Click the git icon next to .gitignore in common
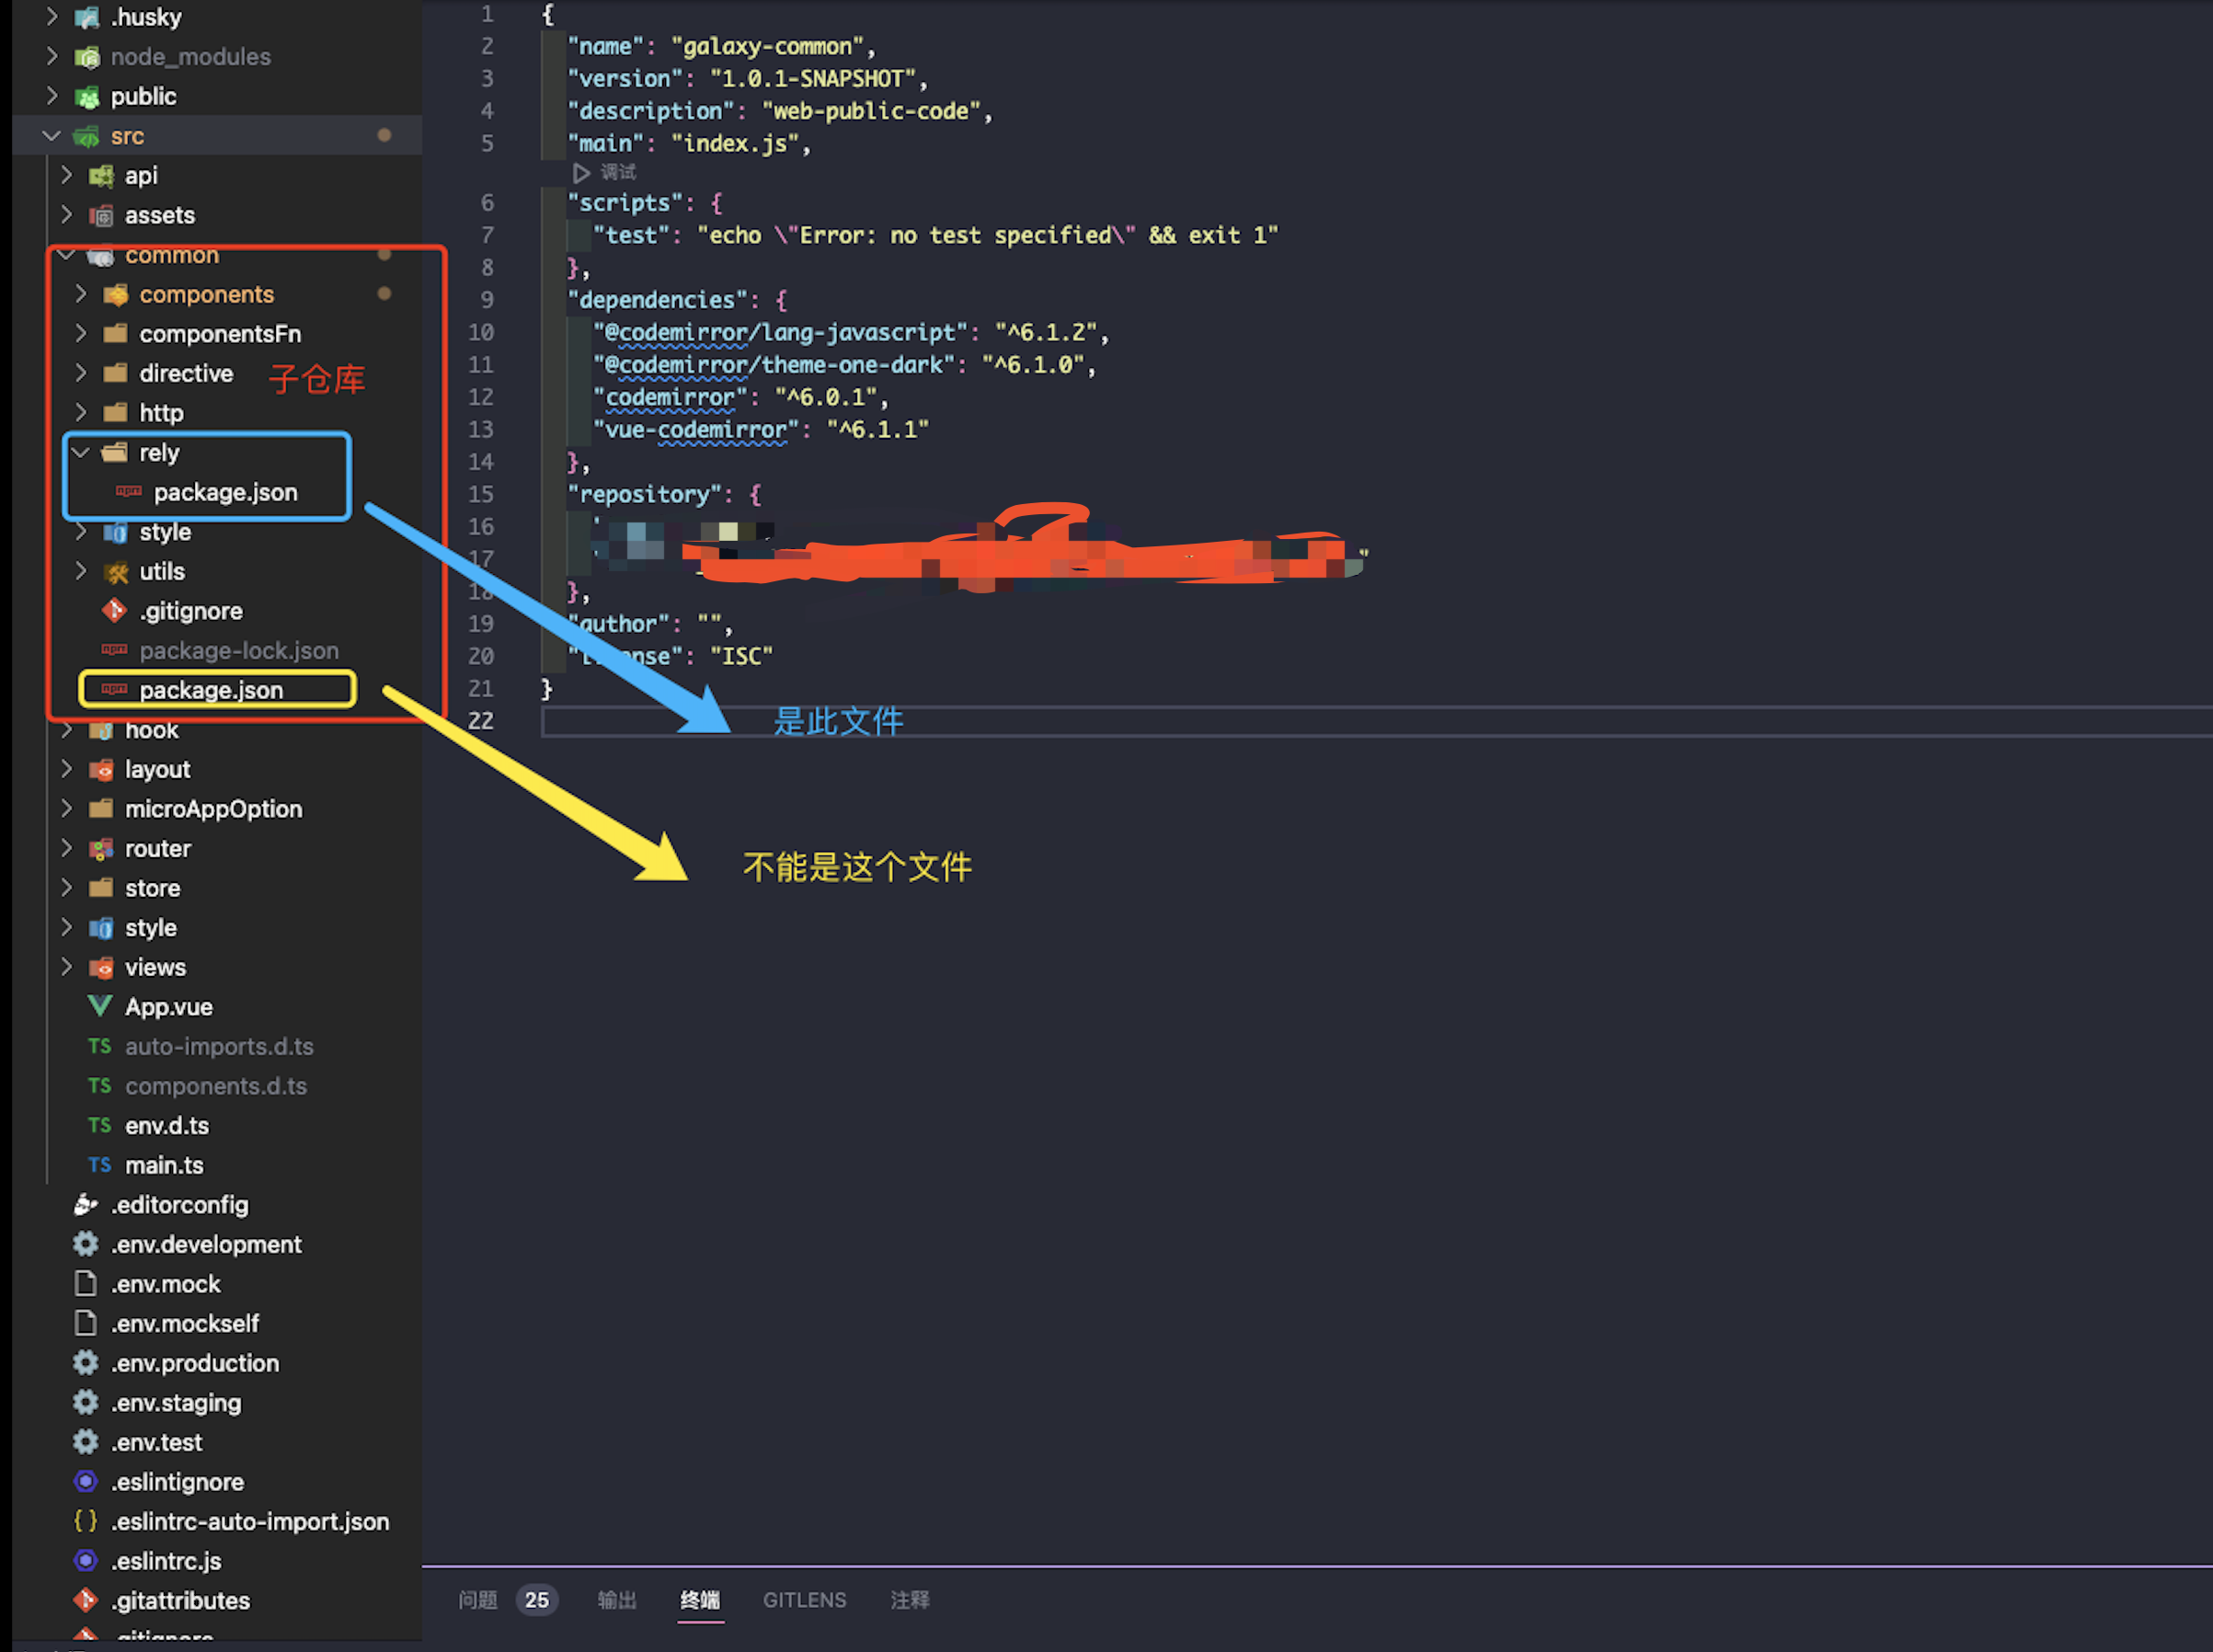 click(x=114, y=610)
